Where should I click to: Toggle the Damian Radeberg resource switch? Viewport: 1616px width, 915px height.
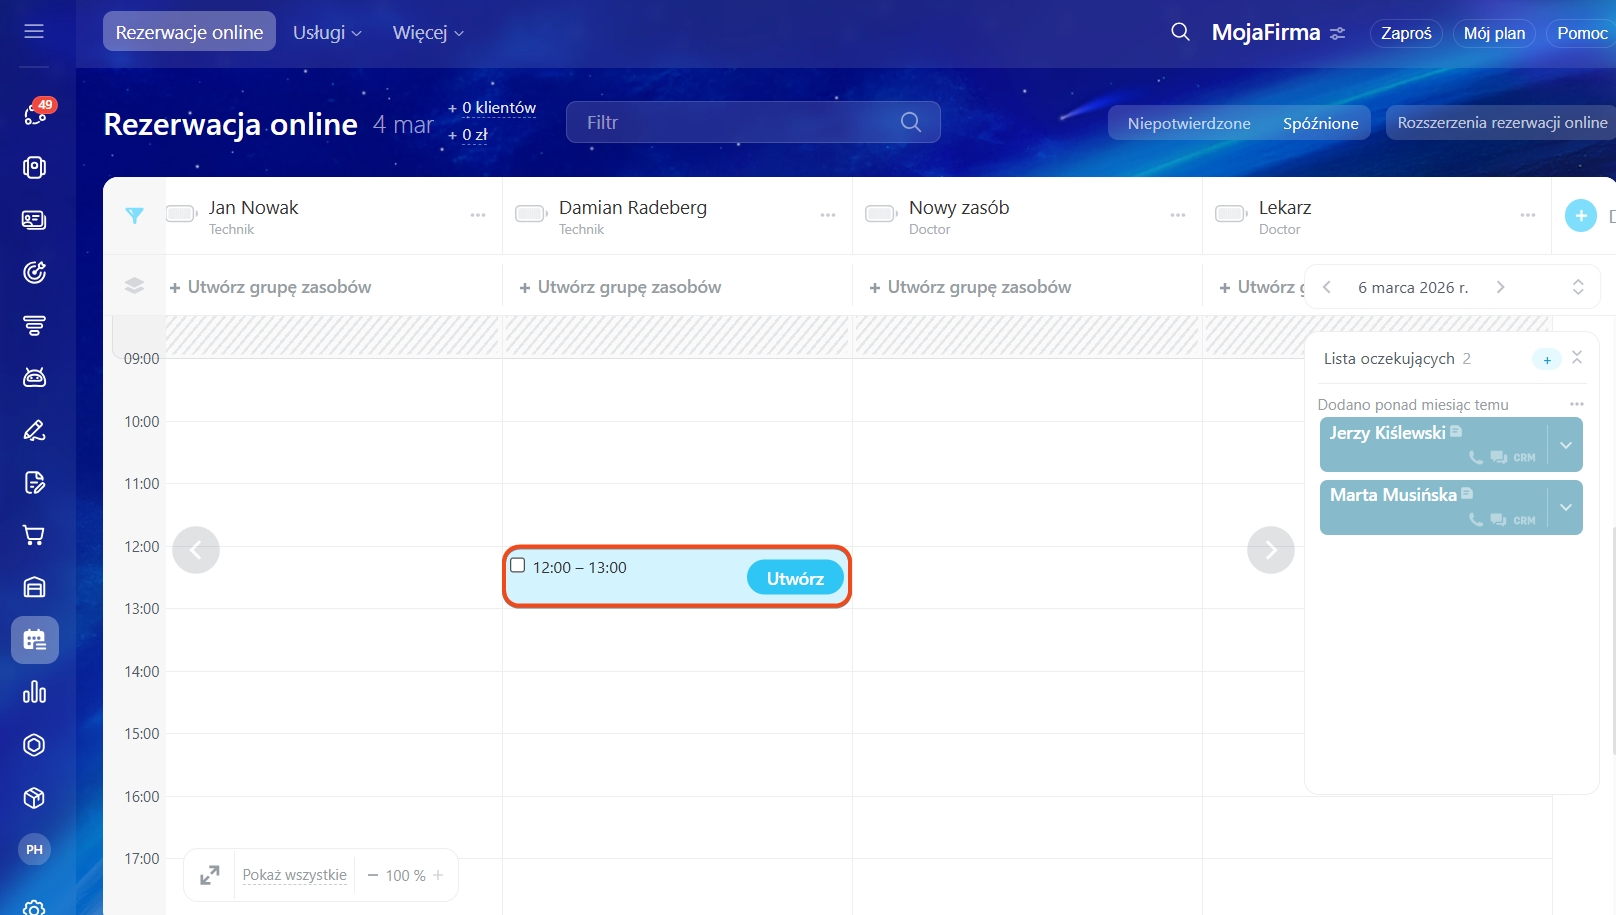(x=530, y=213)
